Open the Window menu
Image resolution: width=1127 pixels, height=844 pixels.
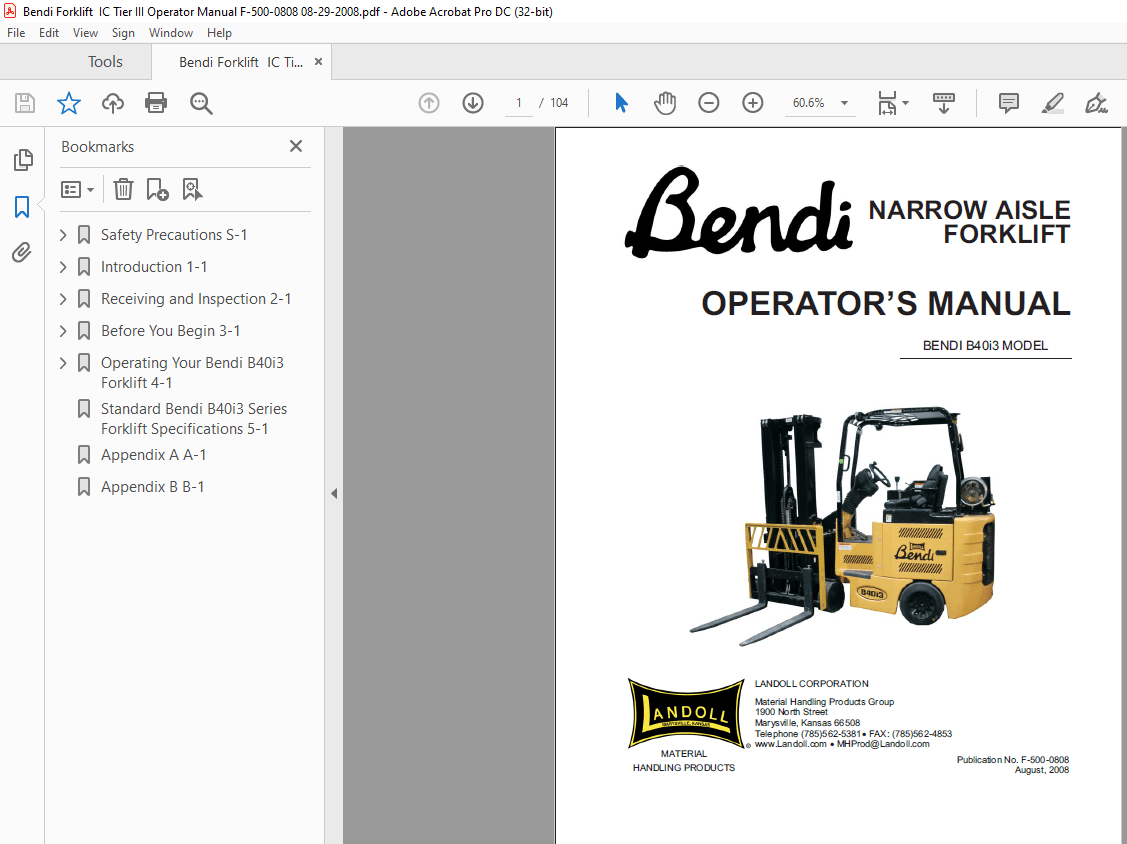tap(170, 32)
